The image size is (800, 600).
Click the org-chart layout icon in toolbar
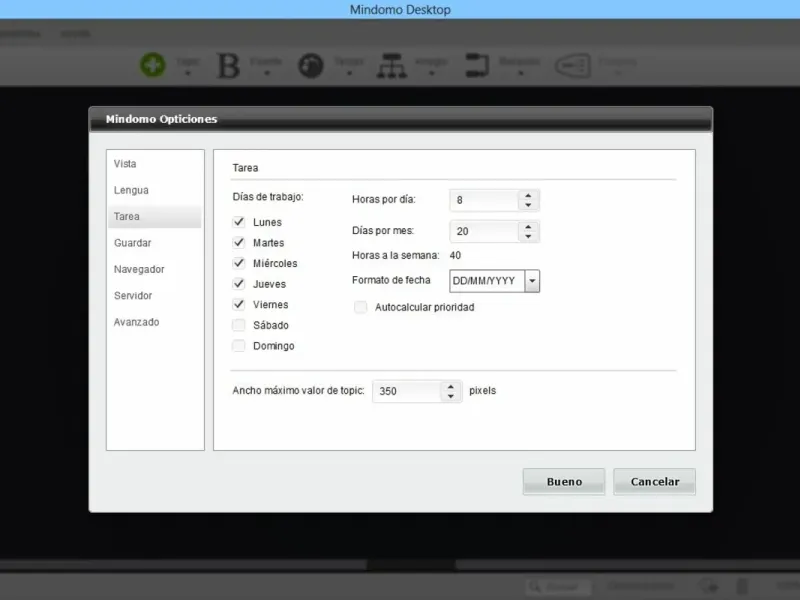pos(392,66)
